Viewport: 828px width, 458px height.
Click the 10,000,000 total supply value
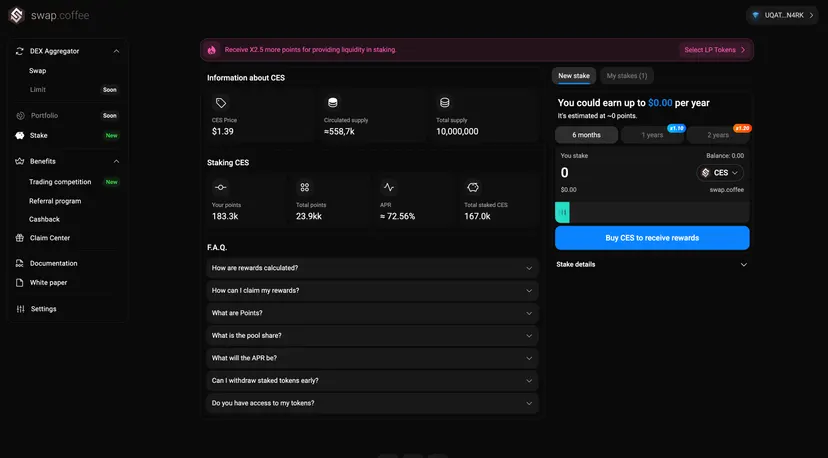457,132
